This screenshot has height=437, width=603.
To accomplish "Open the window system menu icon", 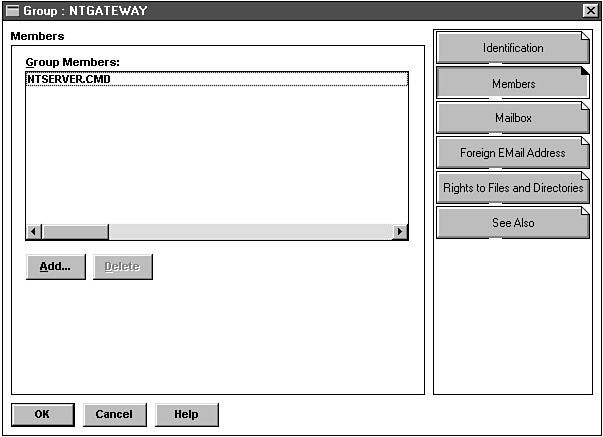I will point(13,10).
